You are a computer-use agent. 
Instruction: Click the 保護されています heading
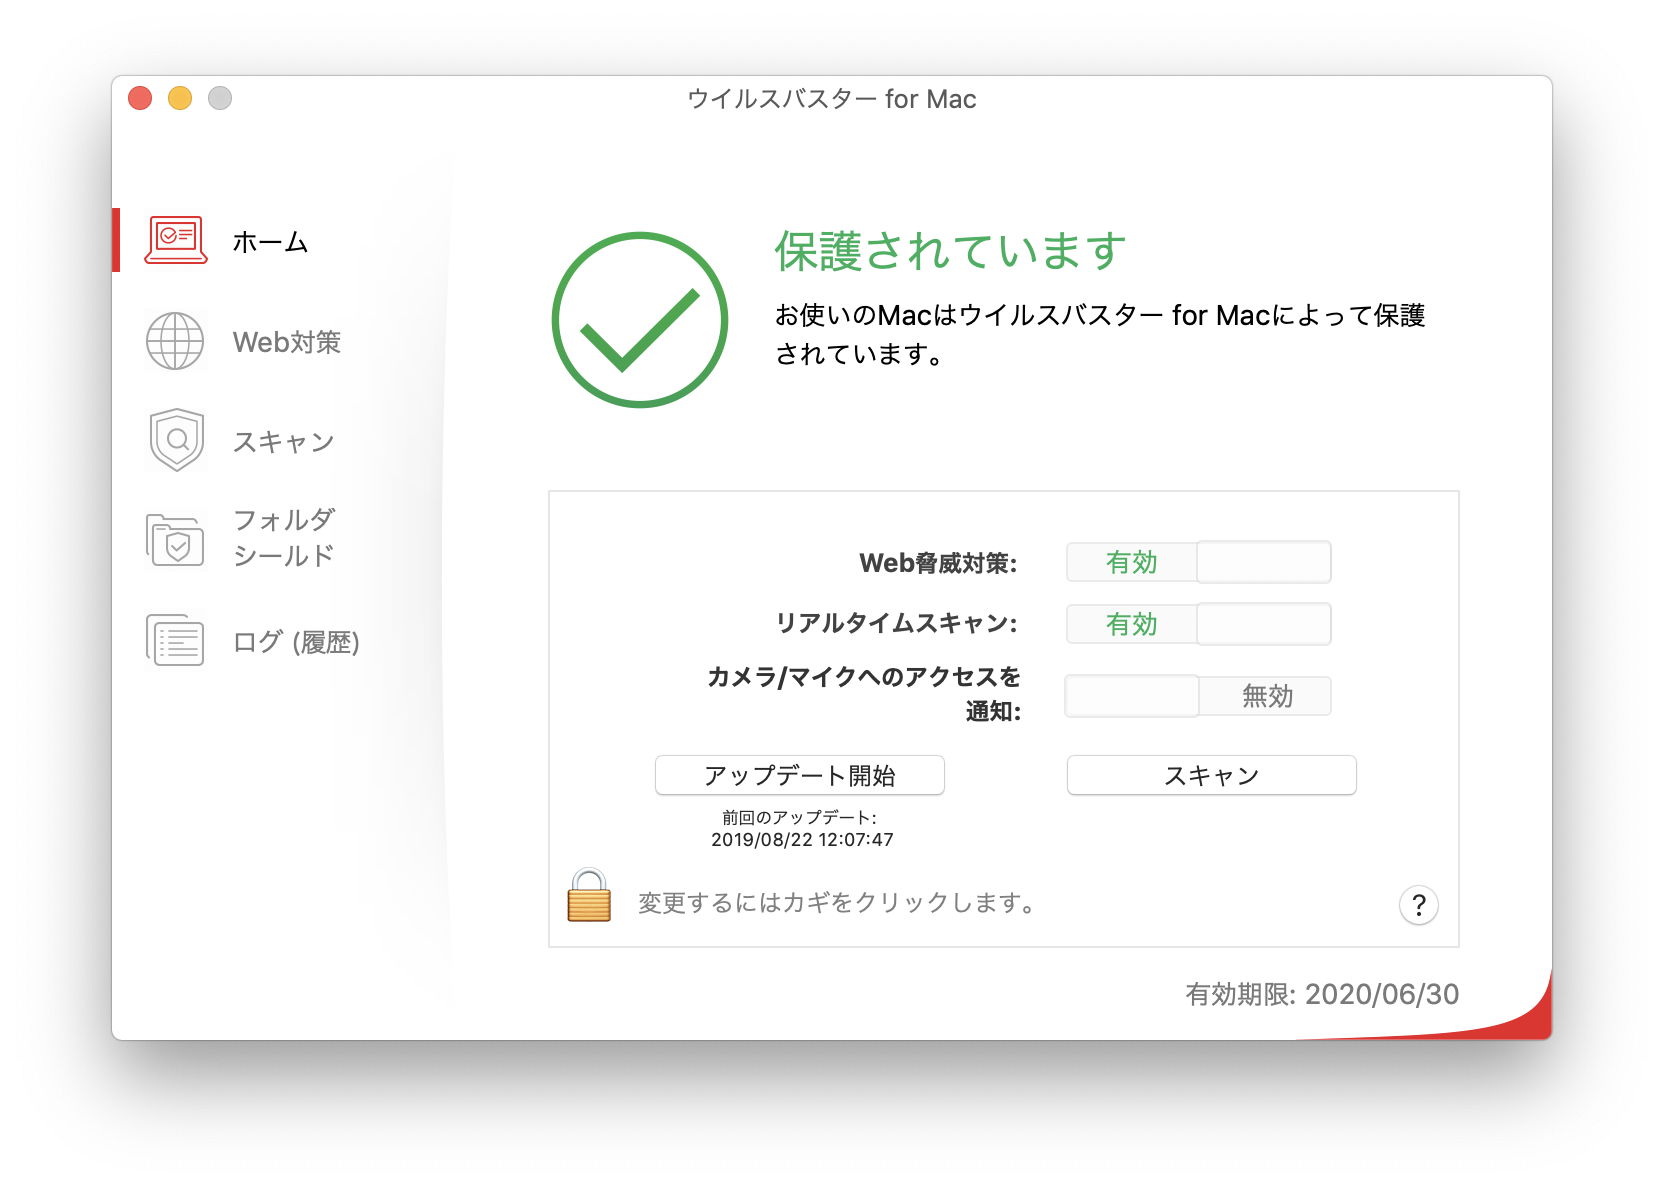click(x=950, y=251)
